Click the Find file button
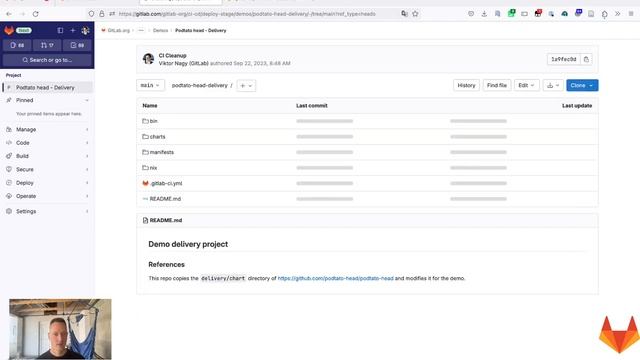This screenshot has width=640, height=360. point(497,85)
